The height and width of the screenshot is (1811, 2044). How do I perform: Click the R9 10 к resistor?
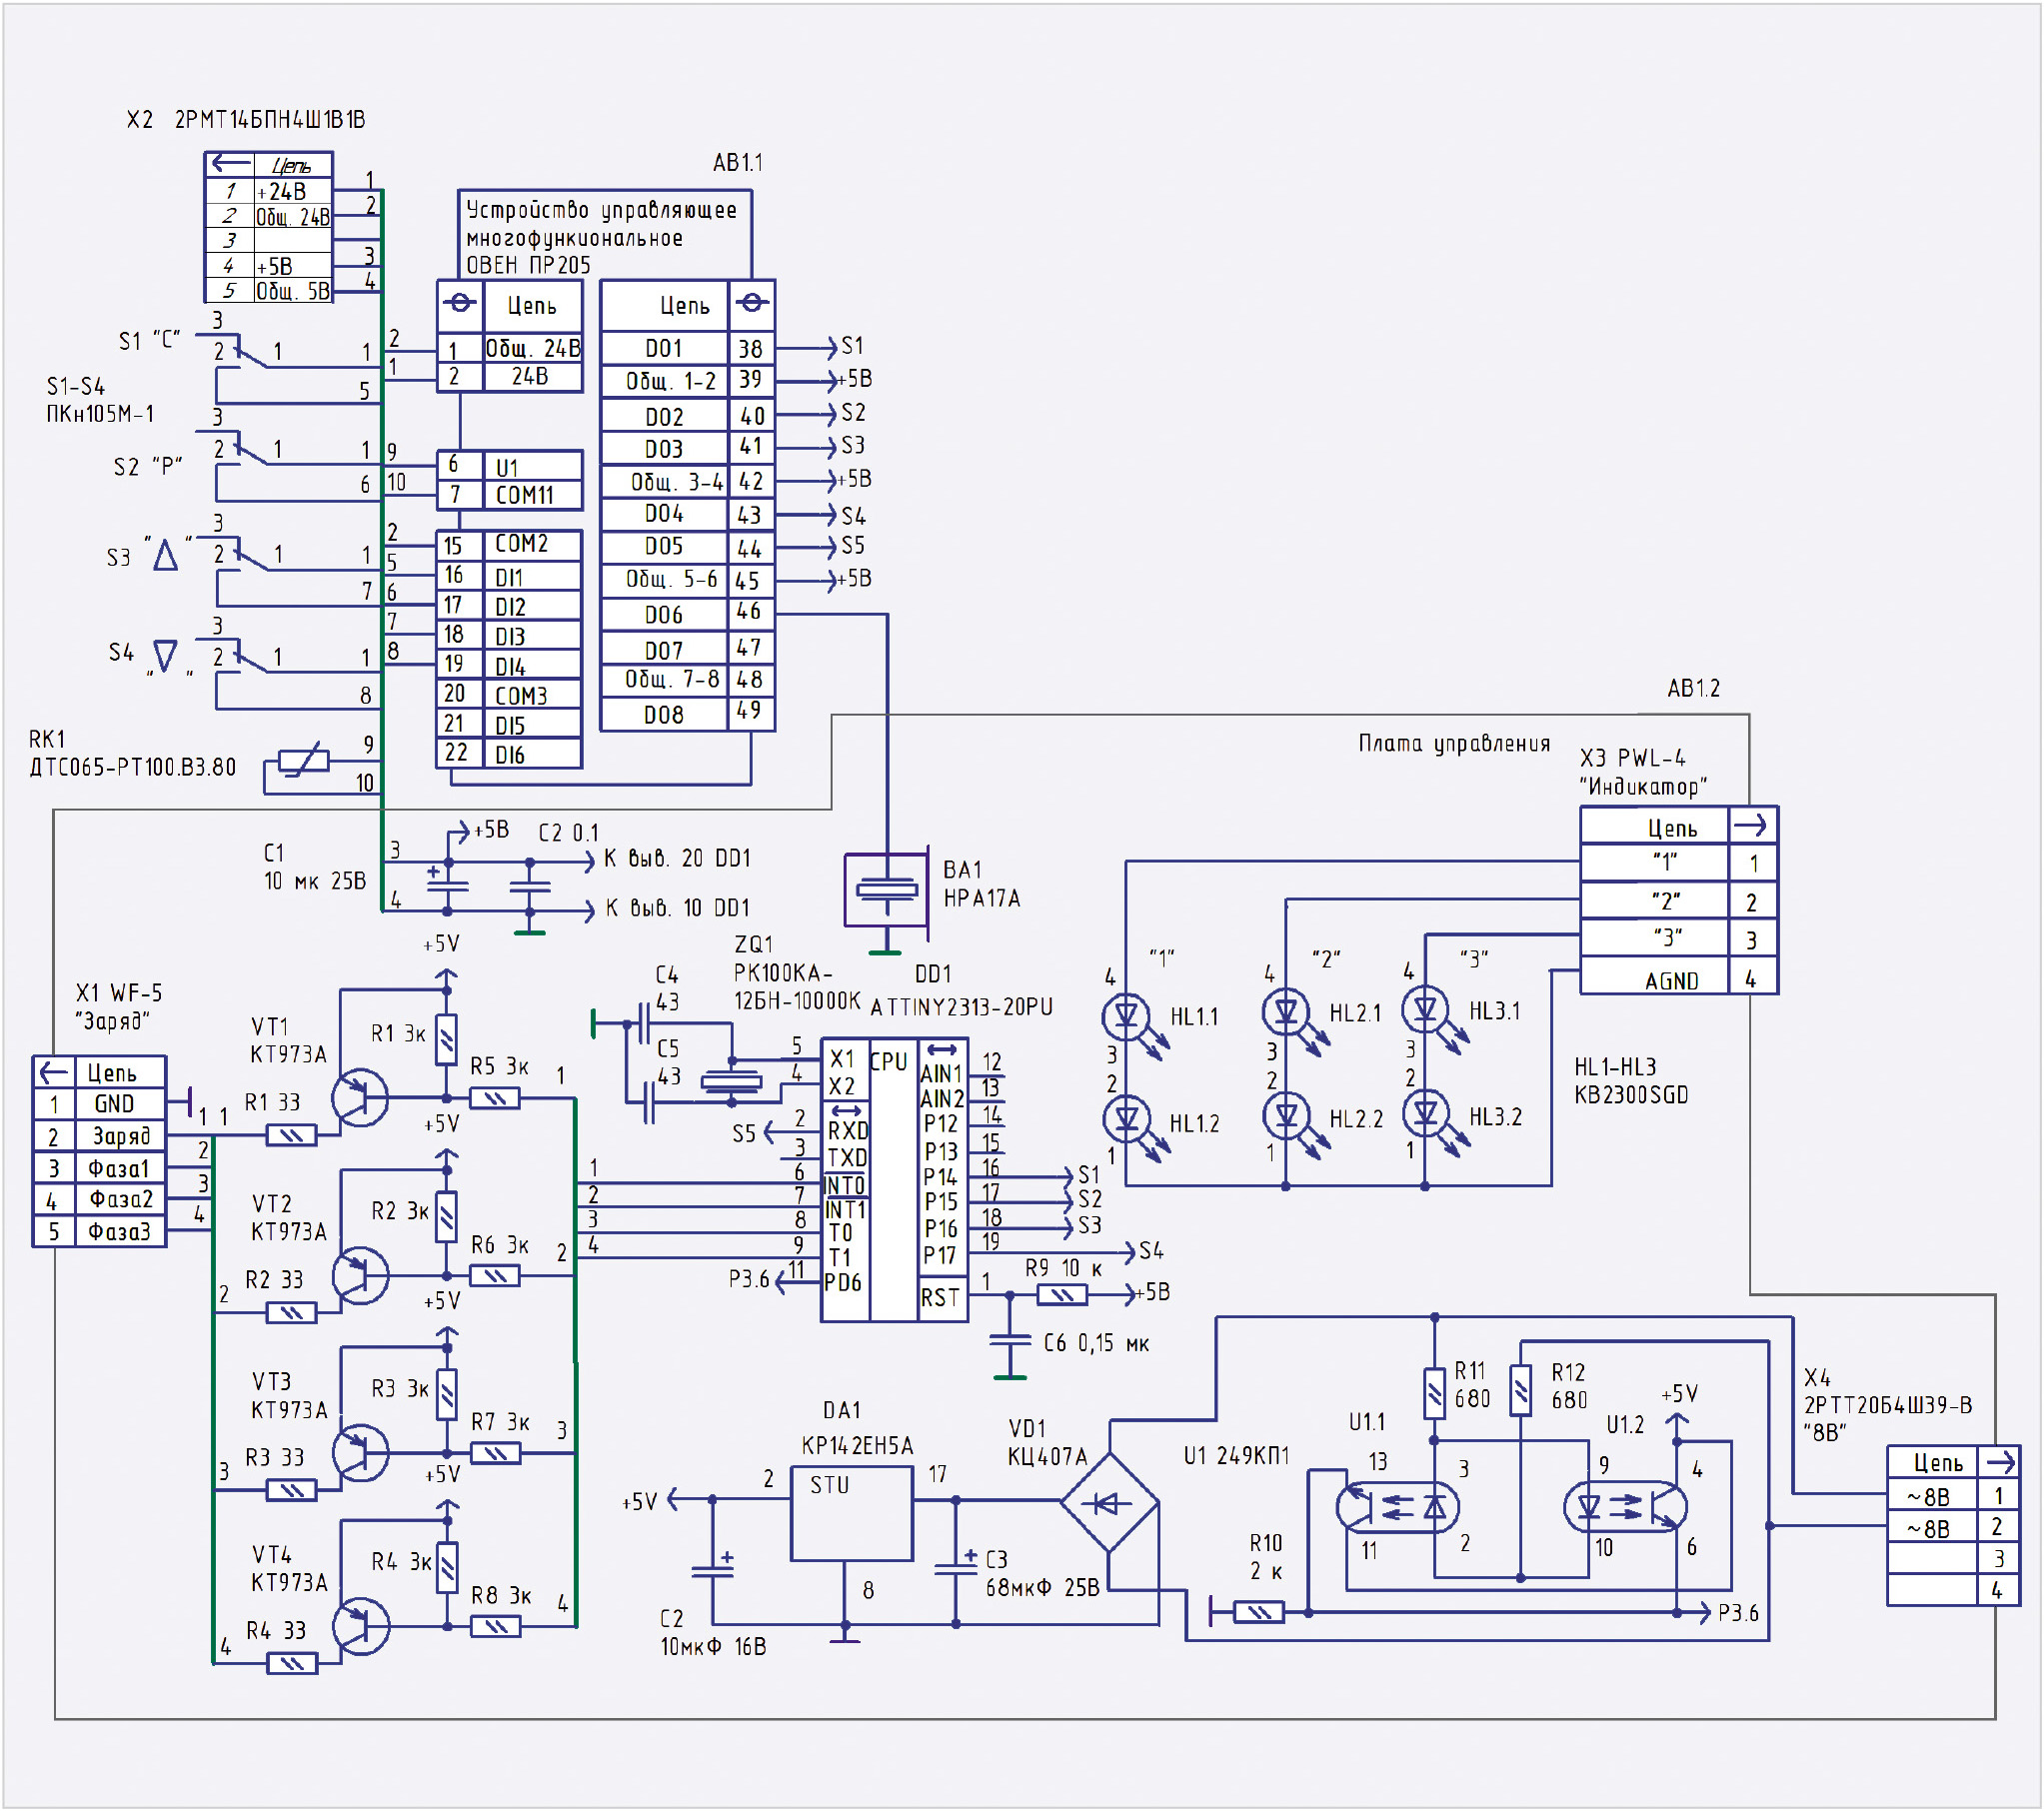click(x=1062, y=1295)
